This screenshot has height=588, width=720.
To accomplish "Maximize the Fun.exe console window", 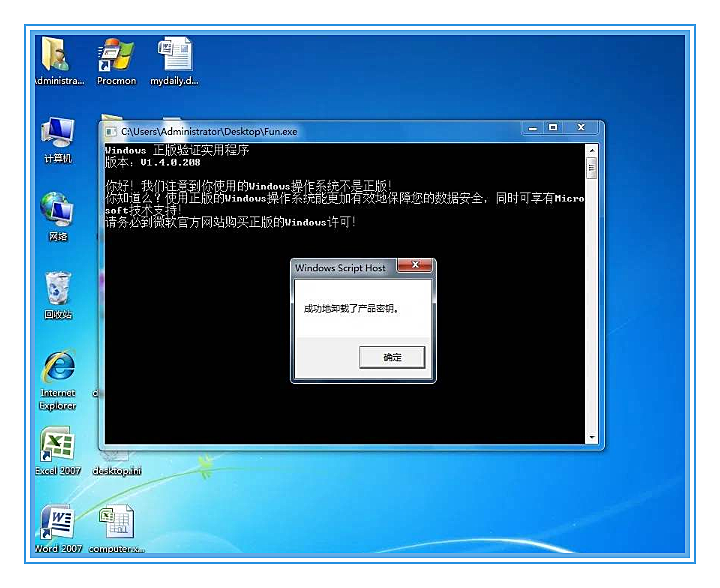I will 553,128.
